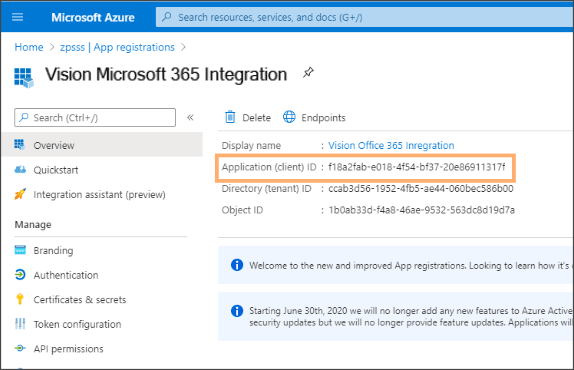Click the Home breadcrumb link

(x=29, y=47)
